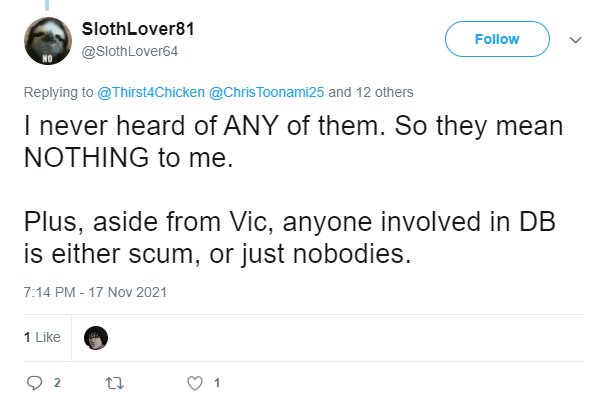Show the 'and 12 others' reply recipients
This screenshot has height=412, width=609.
[x=371, y=92]
